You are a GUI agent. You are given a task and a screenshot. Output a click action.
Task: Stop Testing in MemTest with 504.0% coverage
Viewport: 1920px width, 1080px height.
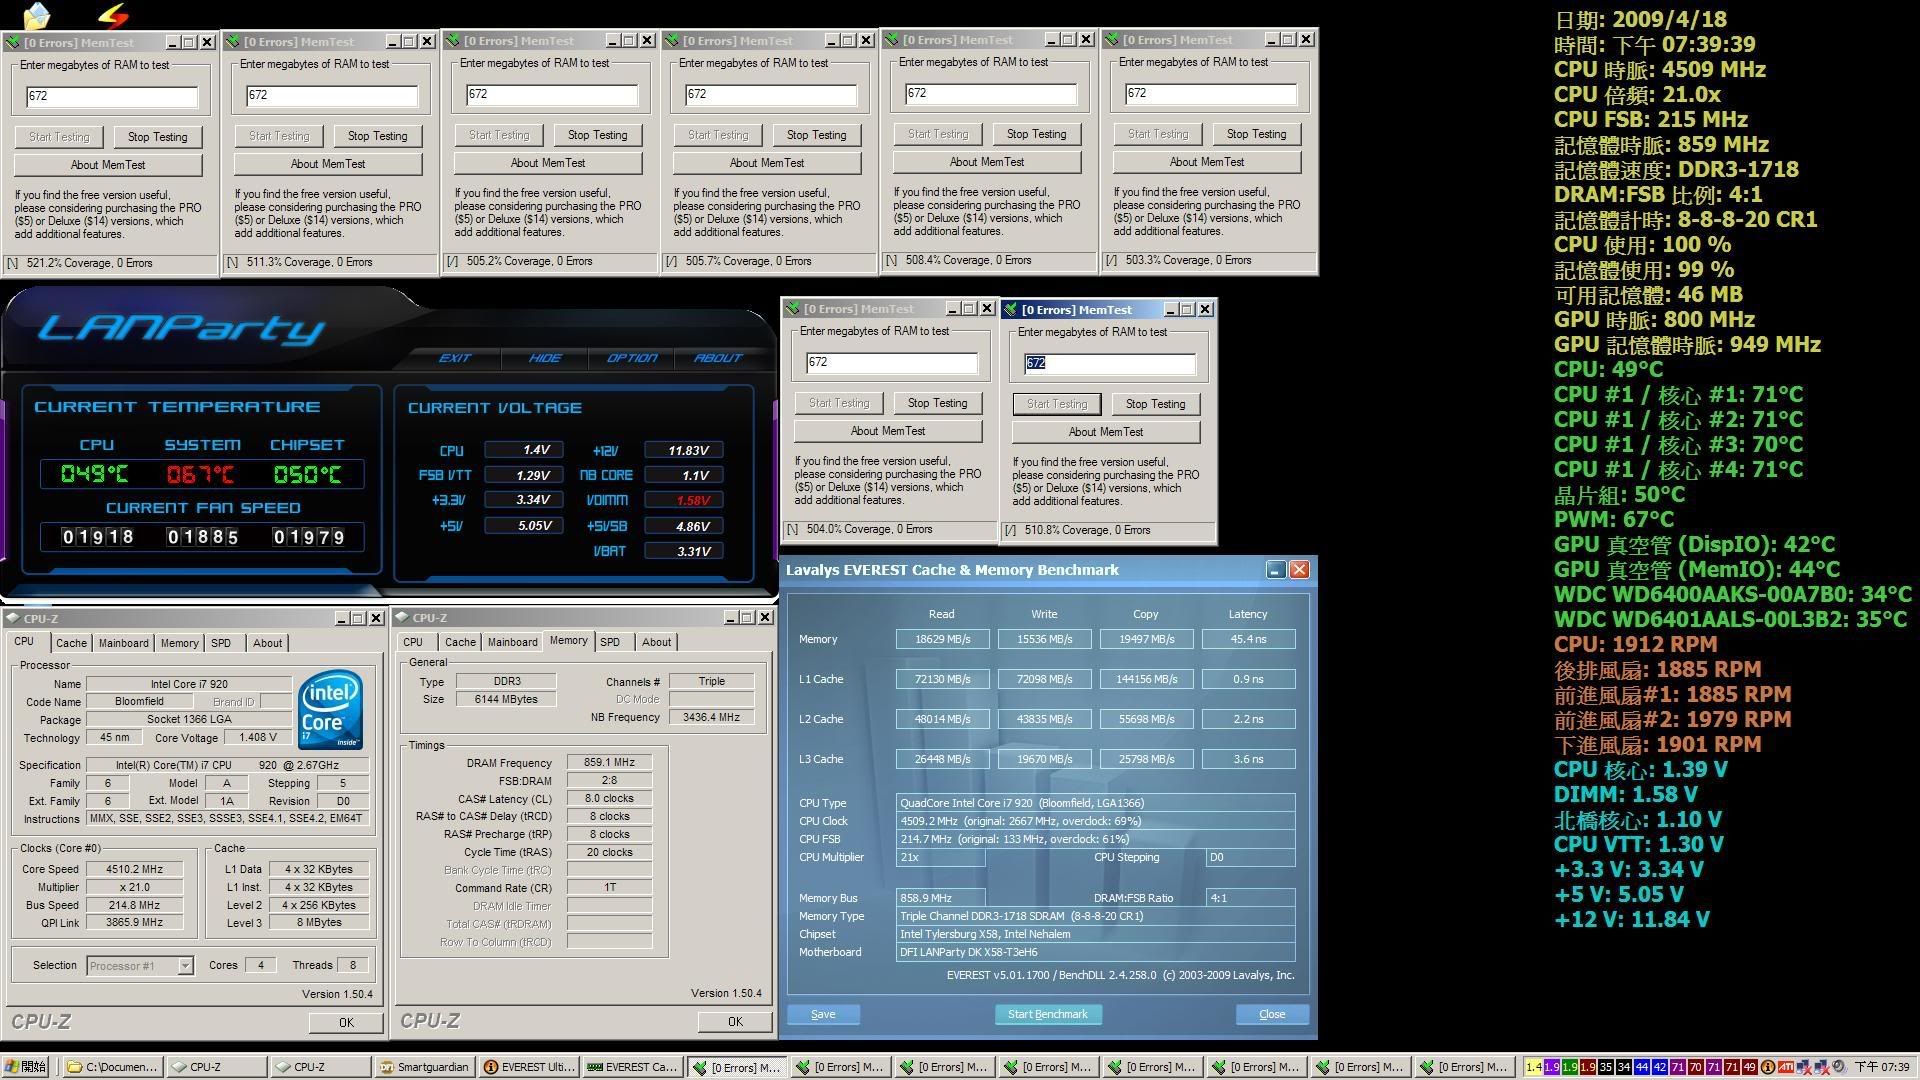click(x=937, y=403)
